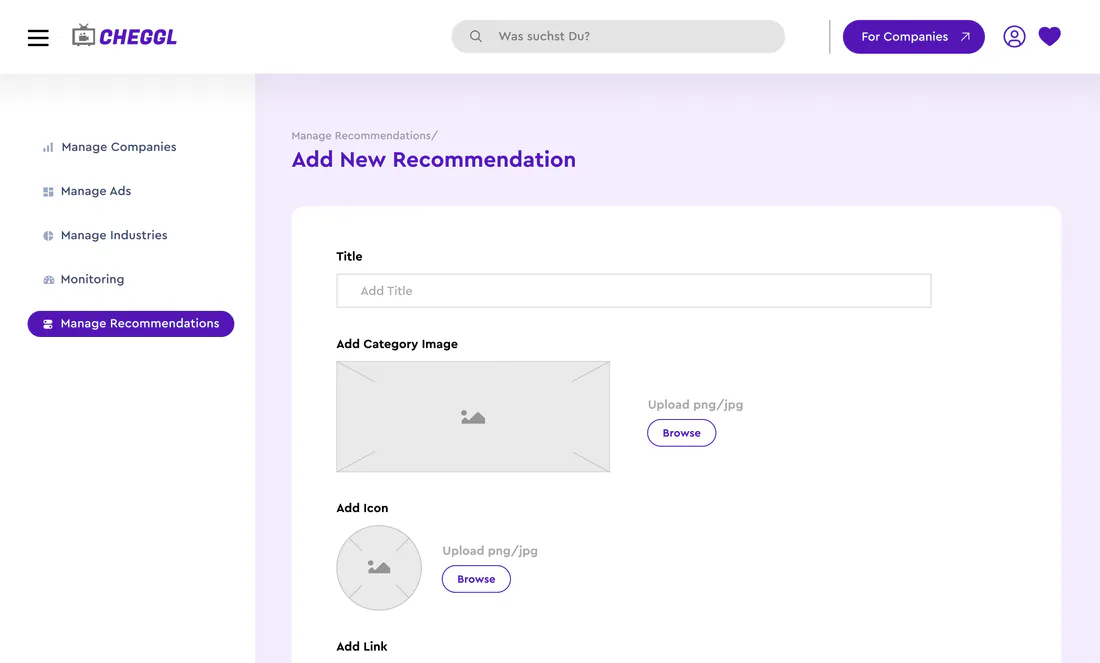Click the search magnifier icon

click(476, 36)
